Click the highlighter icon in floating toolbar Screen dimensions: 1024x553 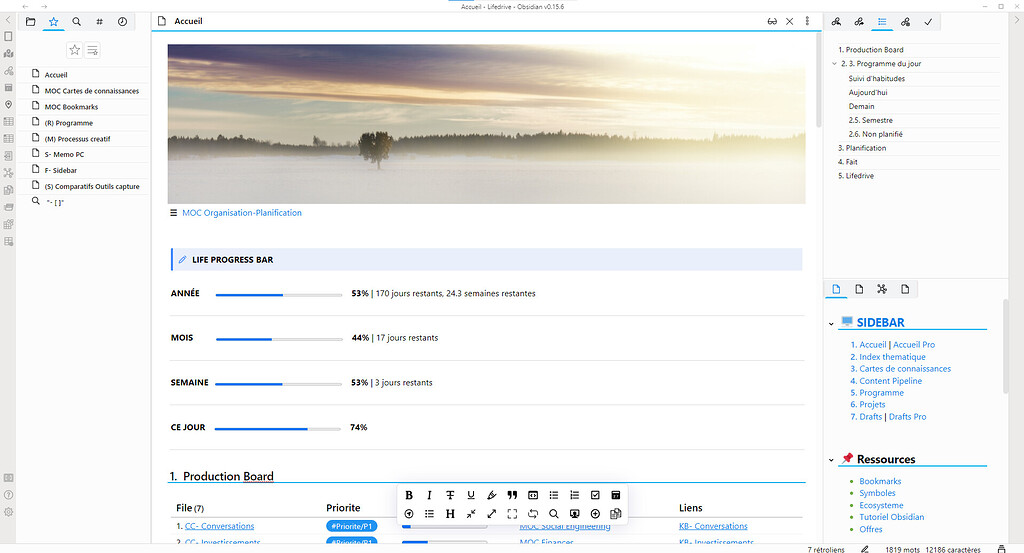coord(492,495)
